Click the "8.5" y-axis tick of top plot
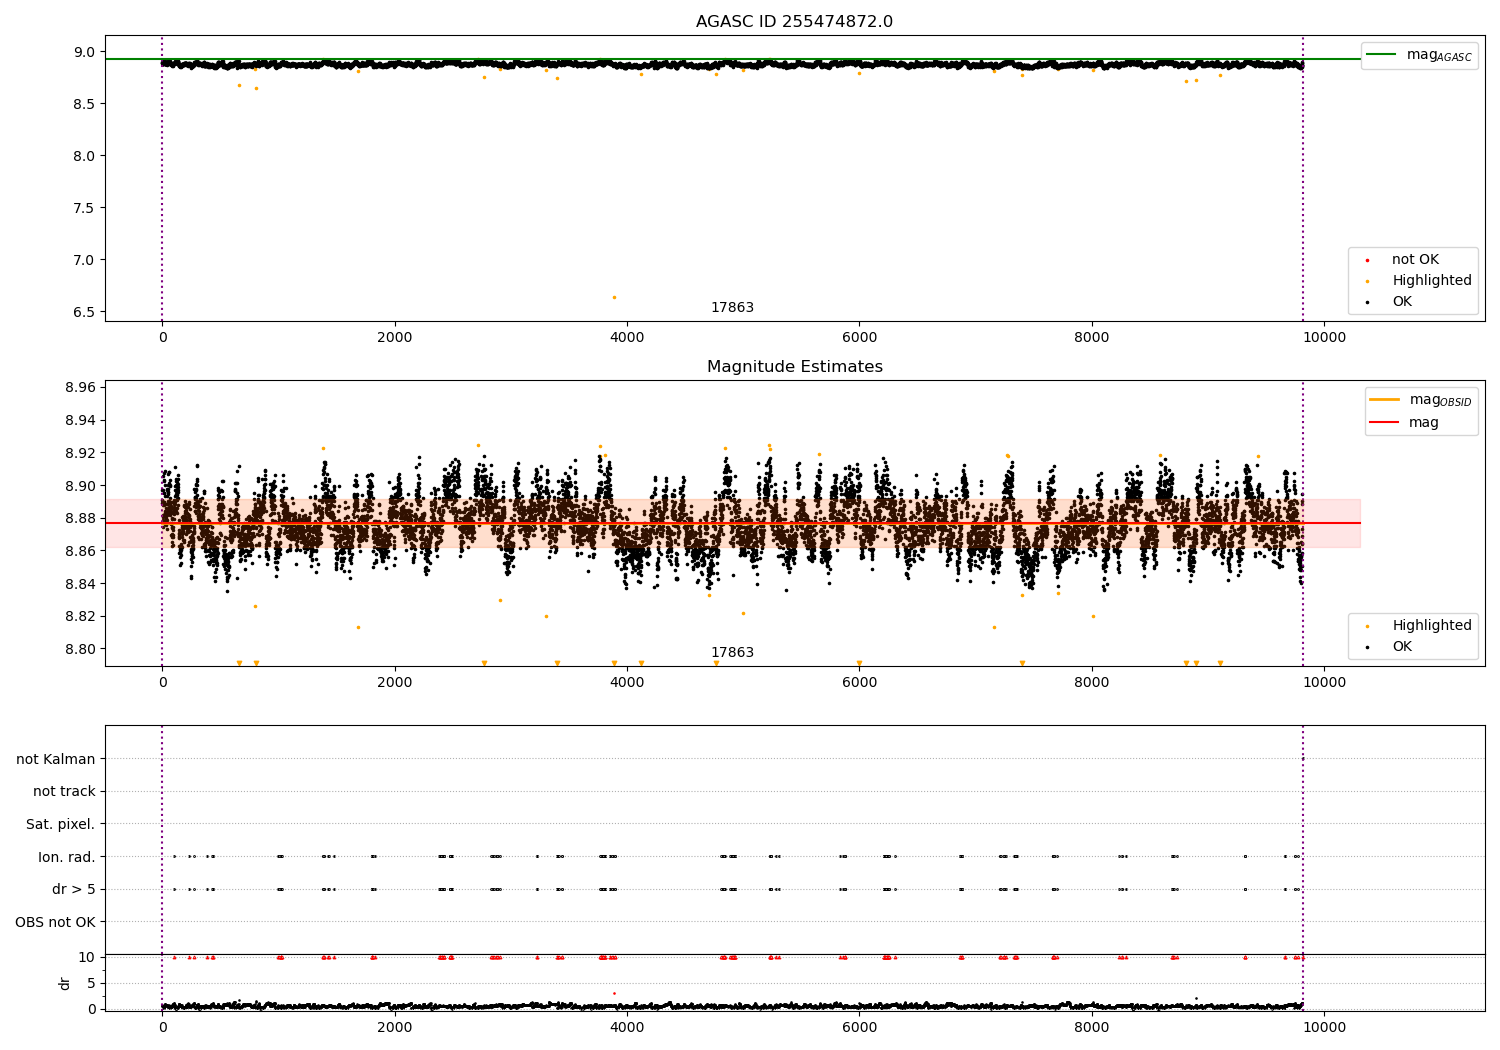 pos(84,104)
